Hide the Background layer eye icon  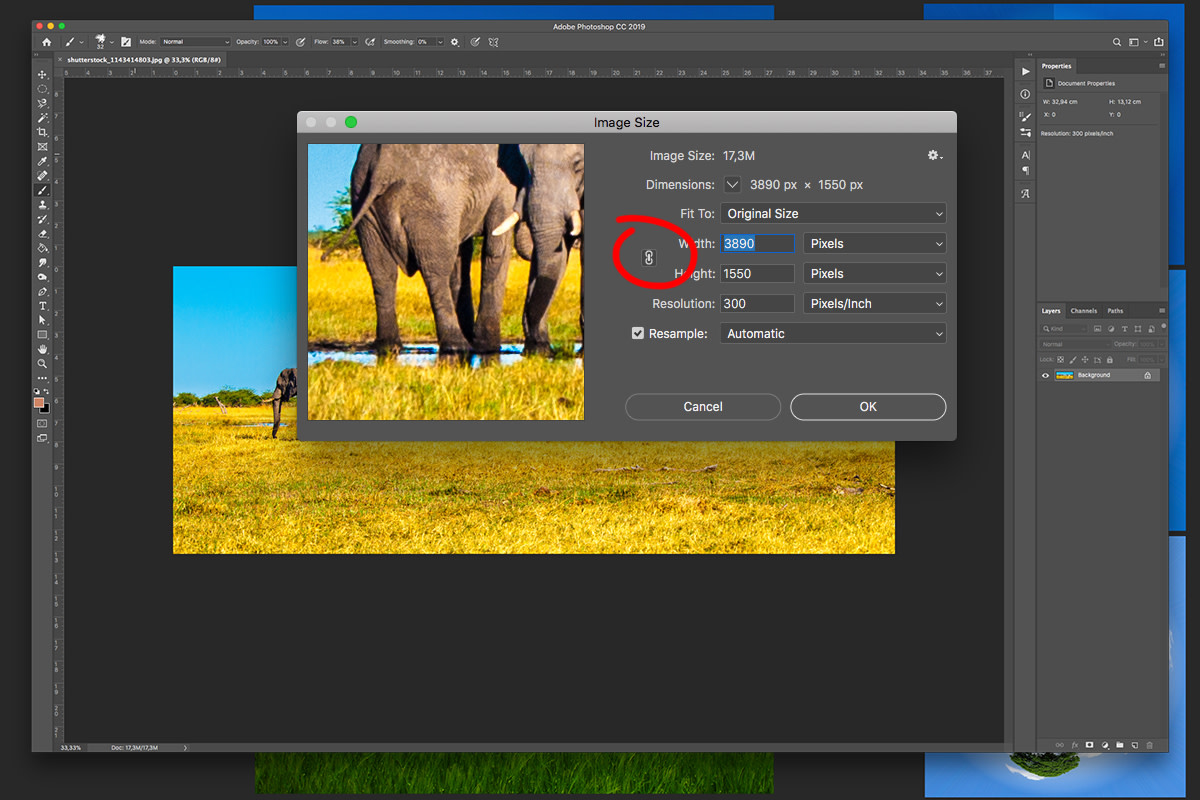tap(1046, 375)
